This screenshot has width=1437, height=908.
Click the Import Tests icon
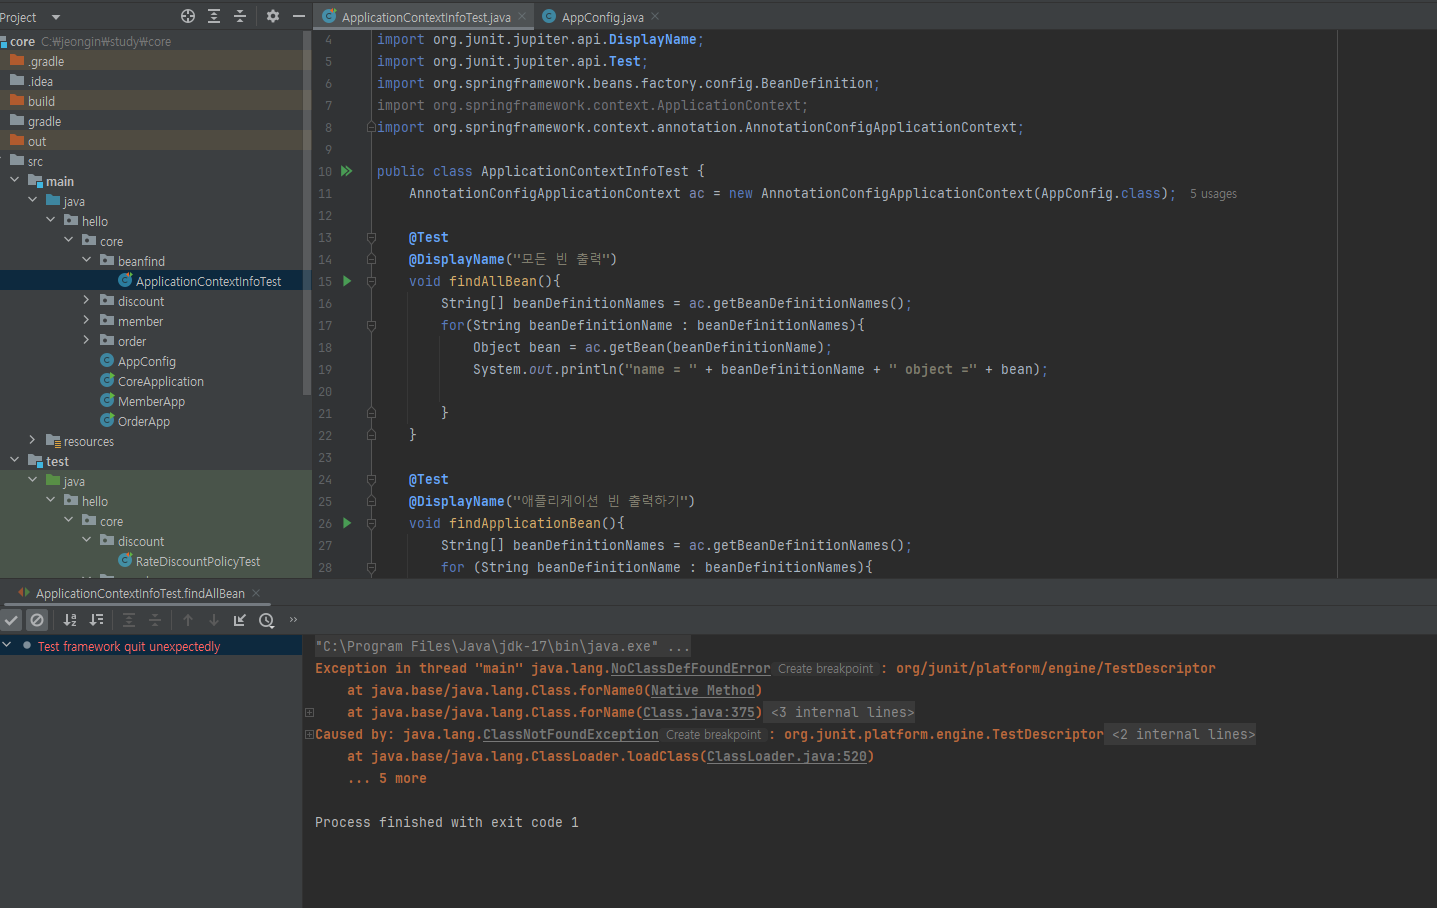coord(240,620)
